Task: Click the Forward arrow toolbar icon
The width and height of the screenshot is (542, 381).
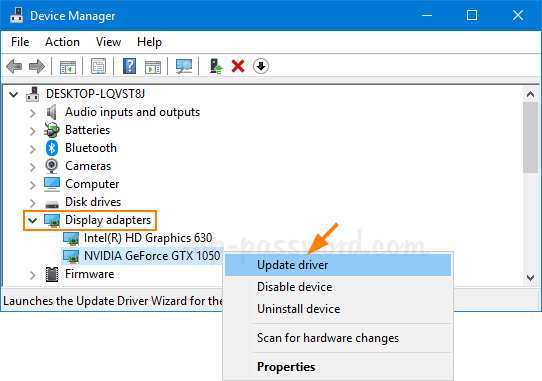Action: [x=37, y=66]
